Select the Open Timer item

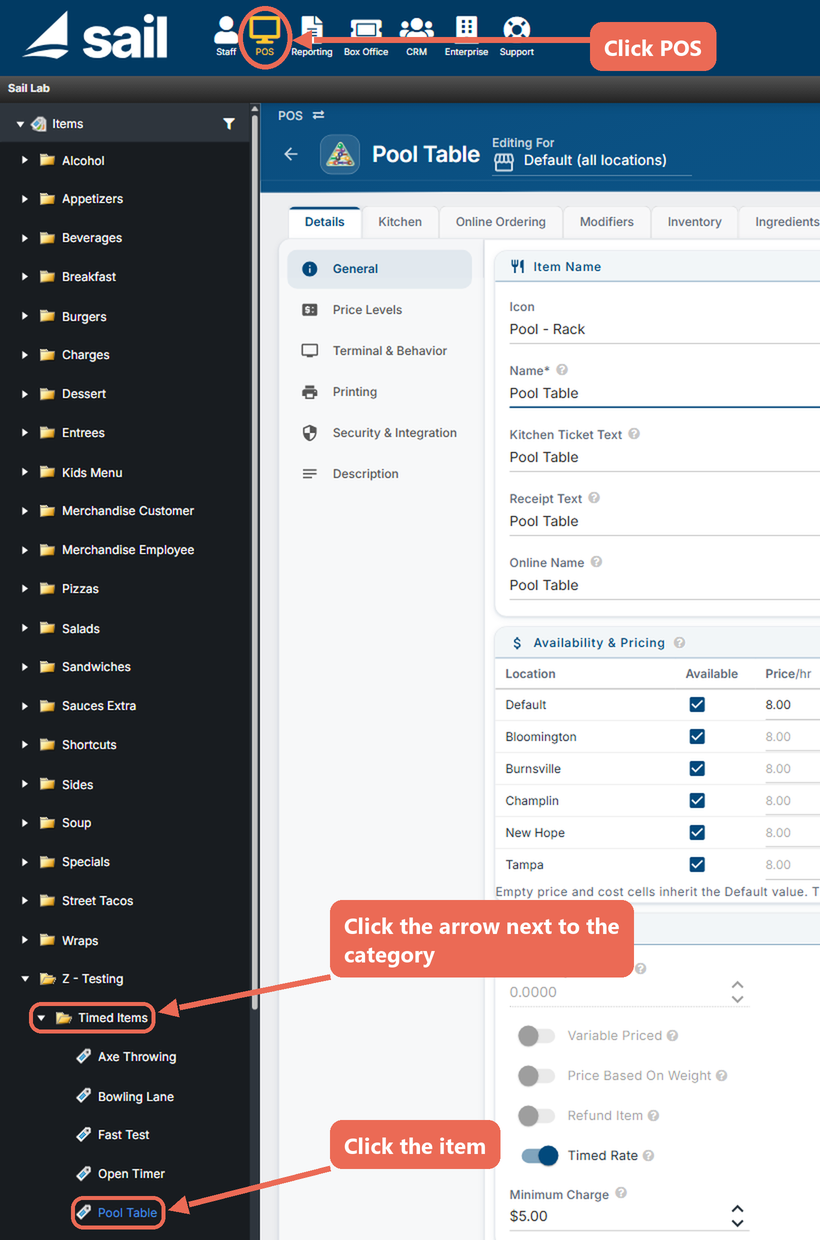click(131, 1174)
